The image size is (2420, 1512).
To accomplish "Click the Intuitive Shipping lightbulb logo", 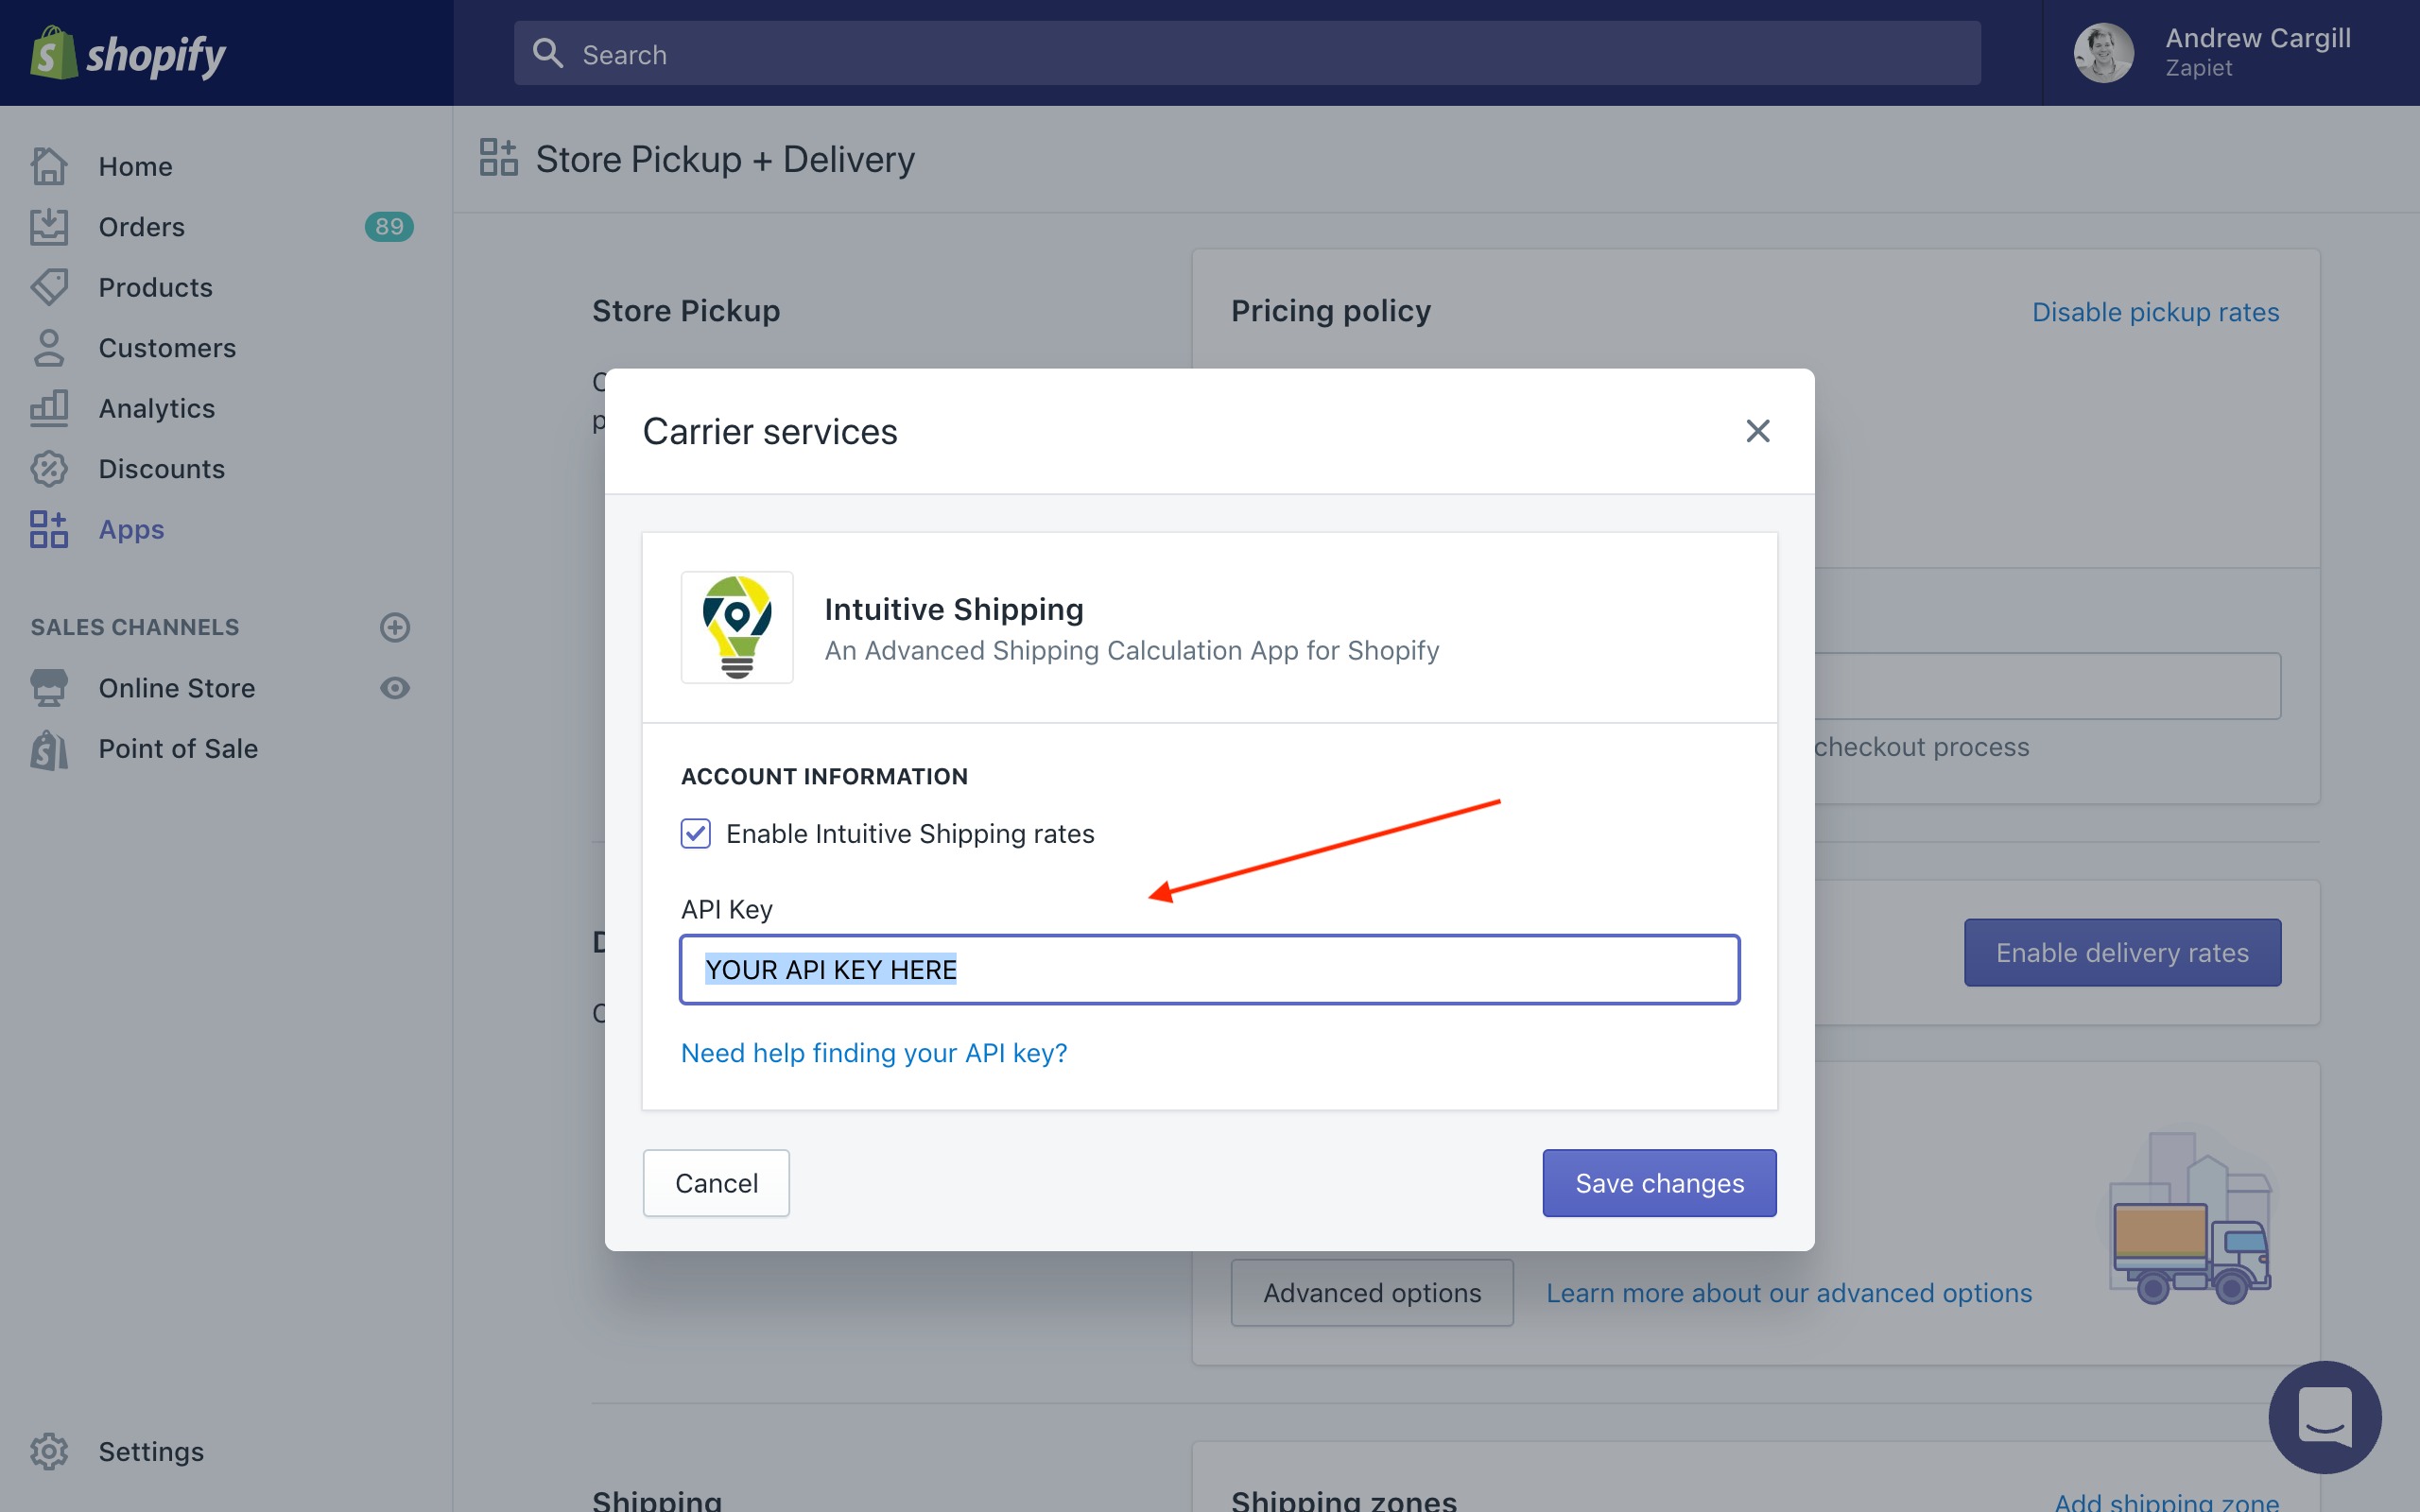I will 737,627.
